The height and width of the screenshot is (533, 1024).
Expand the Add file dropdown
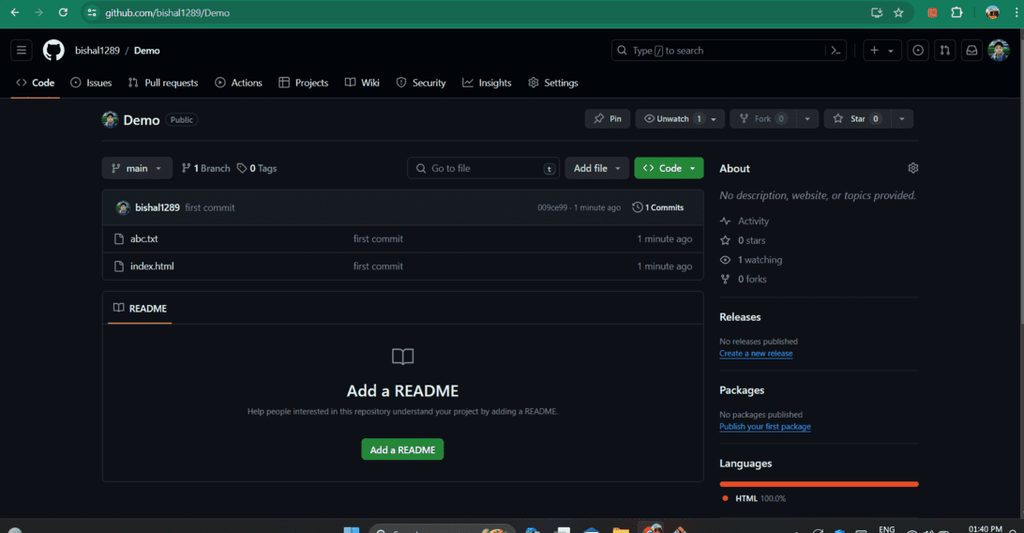[x=597, y=168]
